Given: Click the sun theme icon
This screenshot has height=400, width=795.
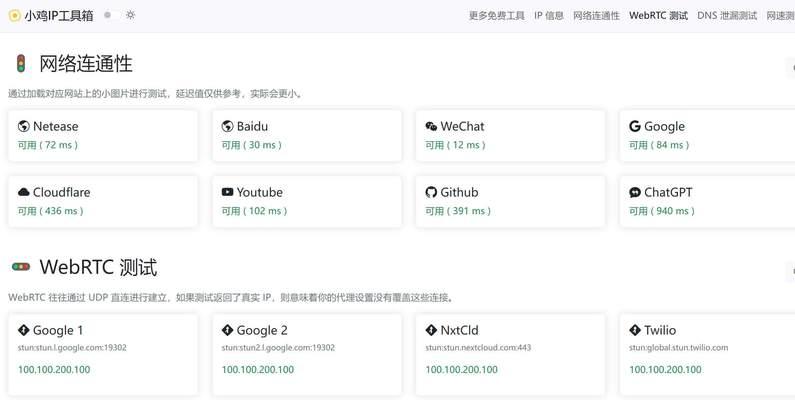Looking at the screenshot, I should (x=131, y=15).
